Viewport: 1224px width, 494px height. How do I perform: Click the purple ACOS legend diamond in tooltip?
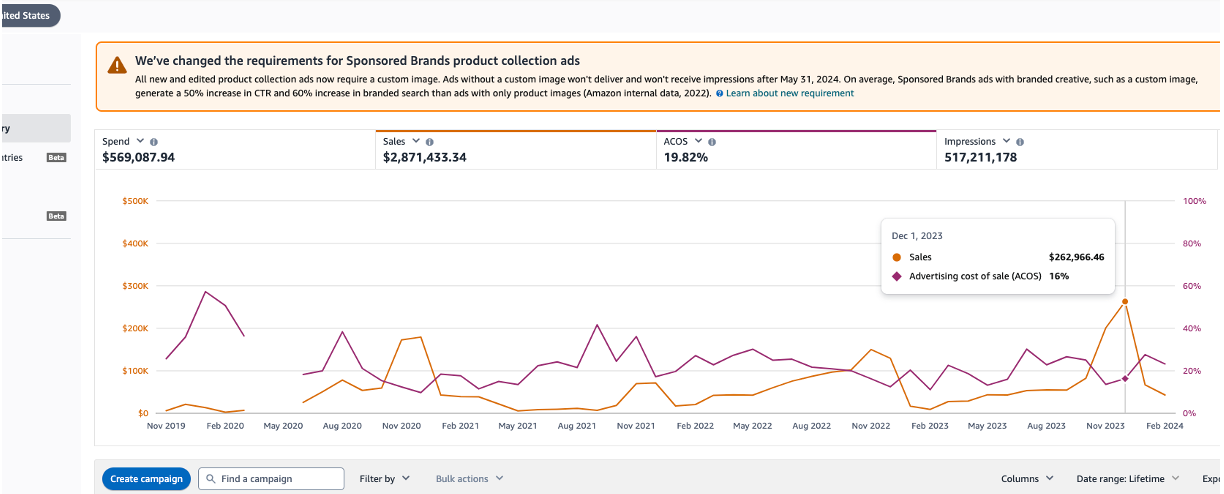pyautogui.click(x=896, y=276)
